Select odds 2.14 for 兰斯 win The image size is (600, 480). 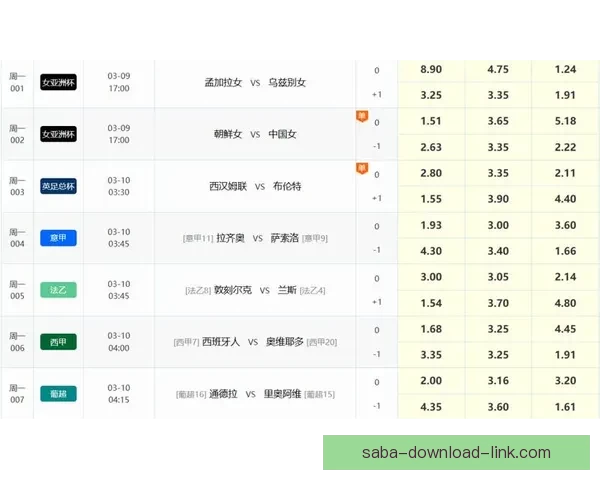coord(565,277)
